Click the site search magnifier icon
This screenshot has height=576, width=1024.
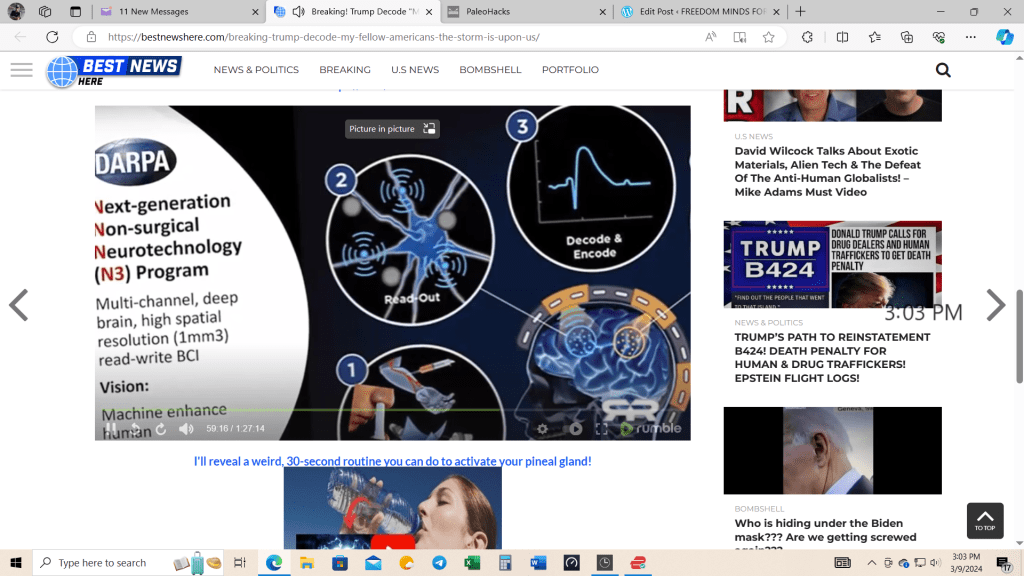(x=942, y=70)
